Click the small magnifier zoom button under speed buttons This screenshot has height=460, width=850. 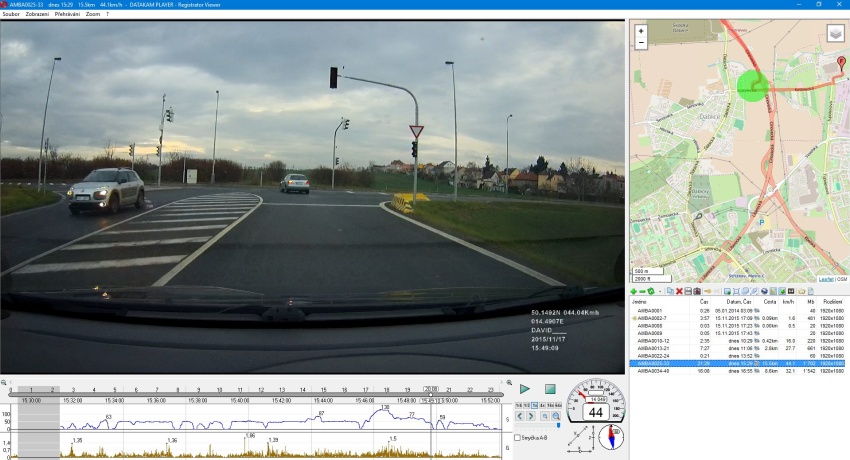(545, 416)
